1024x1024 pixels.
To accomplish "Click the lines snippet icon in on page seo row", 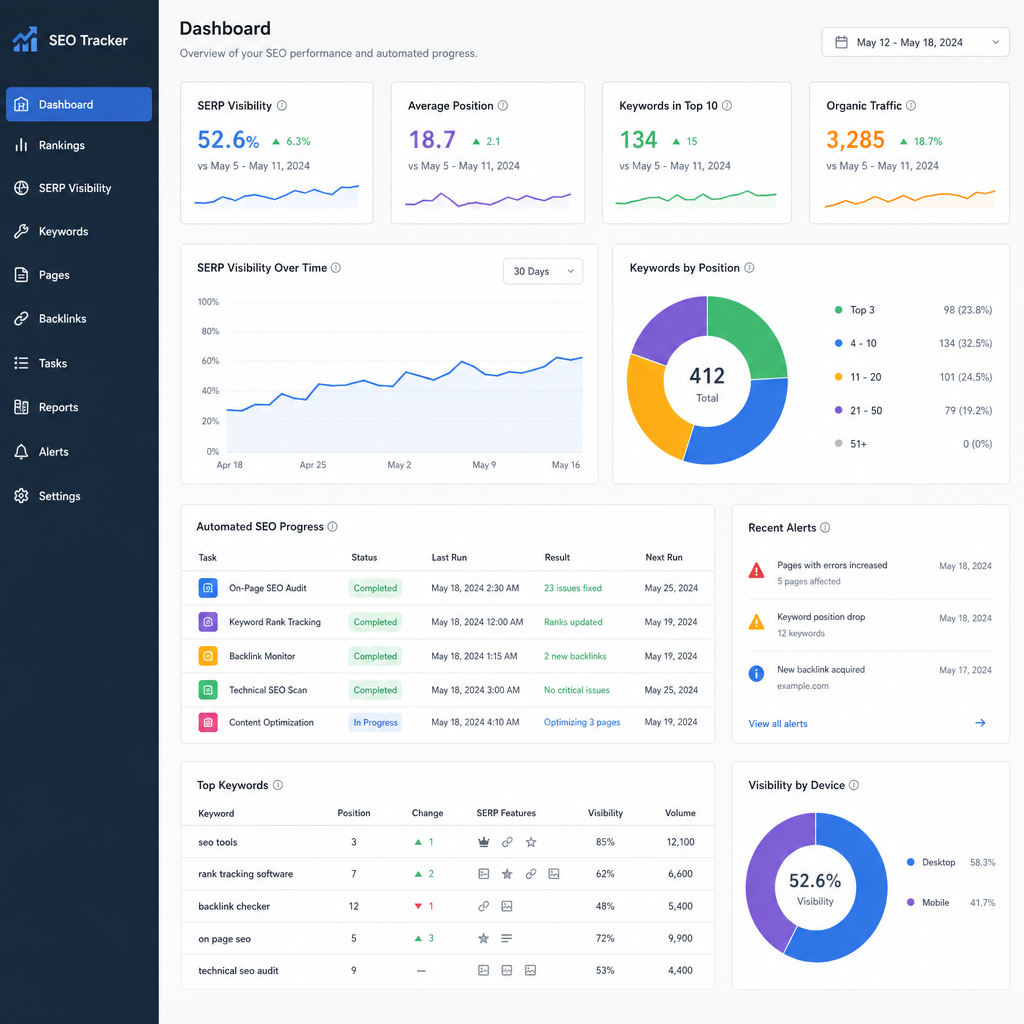I will [507, 938].
